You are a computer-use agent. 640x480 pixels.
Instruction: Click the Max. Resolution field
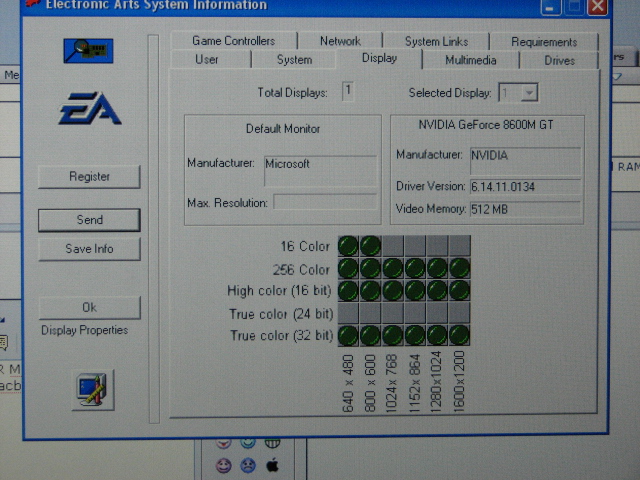(325, 202)
